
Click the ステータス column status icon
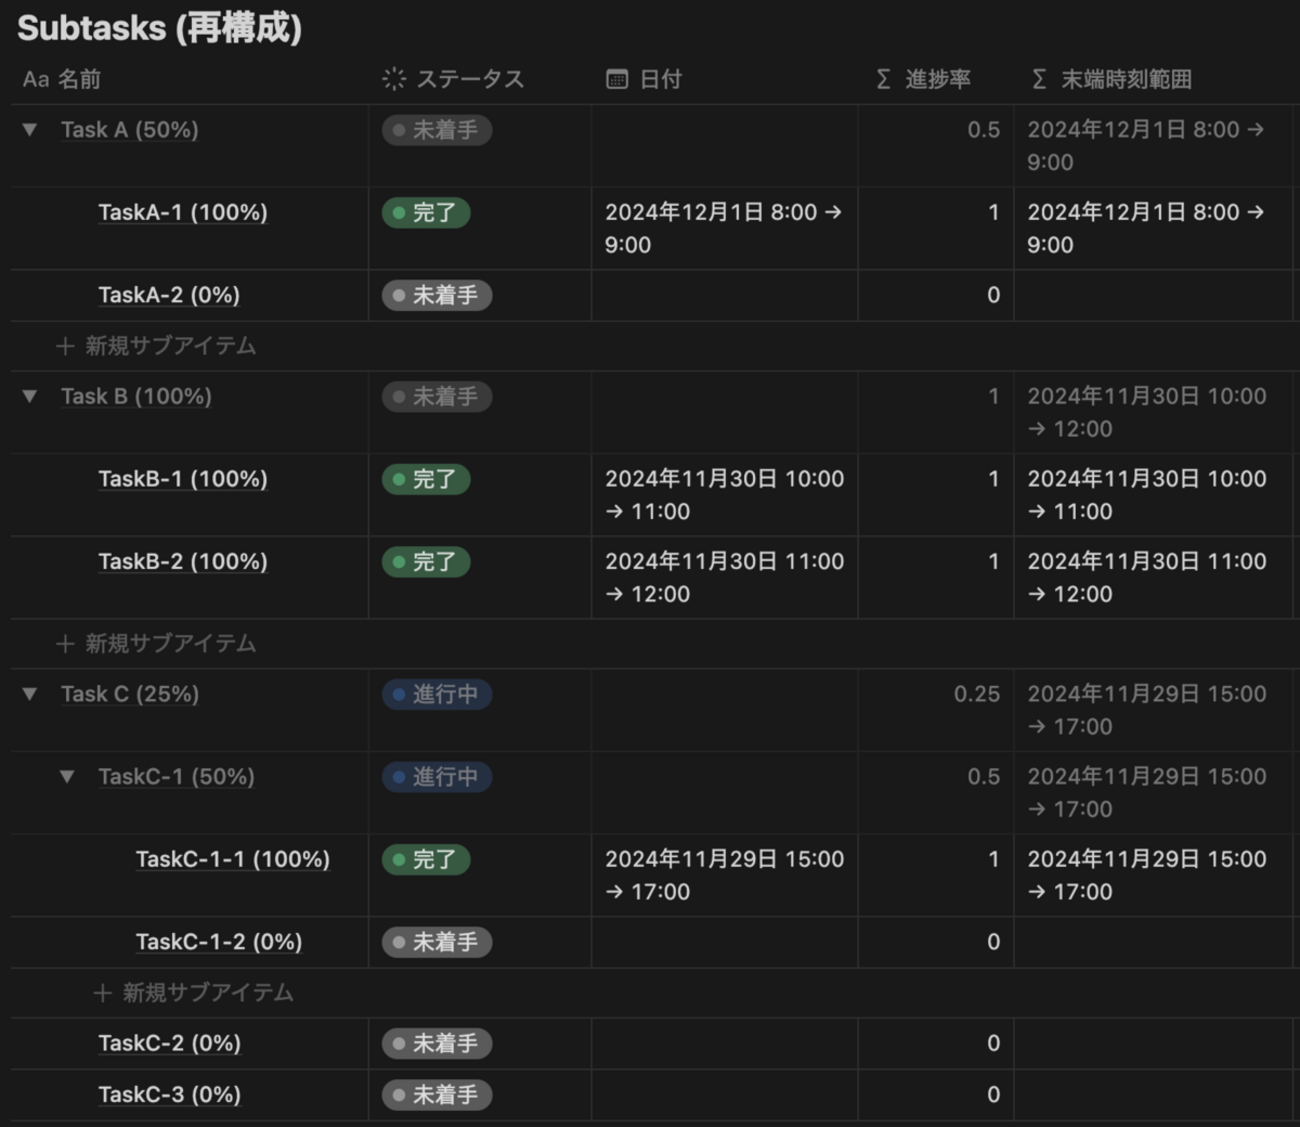tap(394, 80)
